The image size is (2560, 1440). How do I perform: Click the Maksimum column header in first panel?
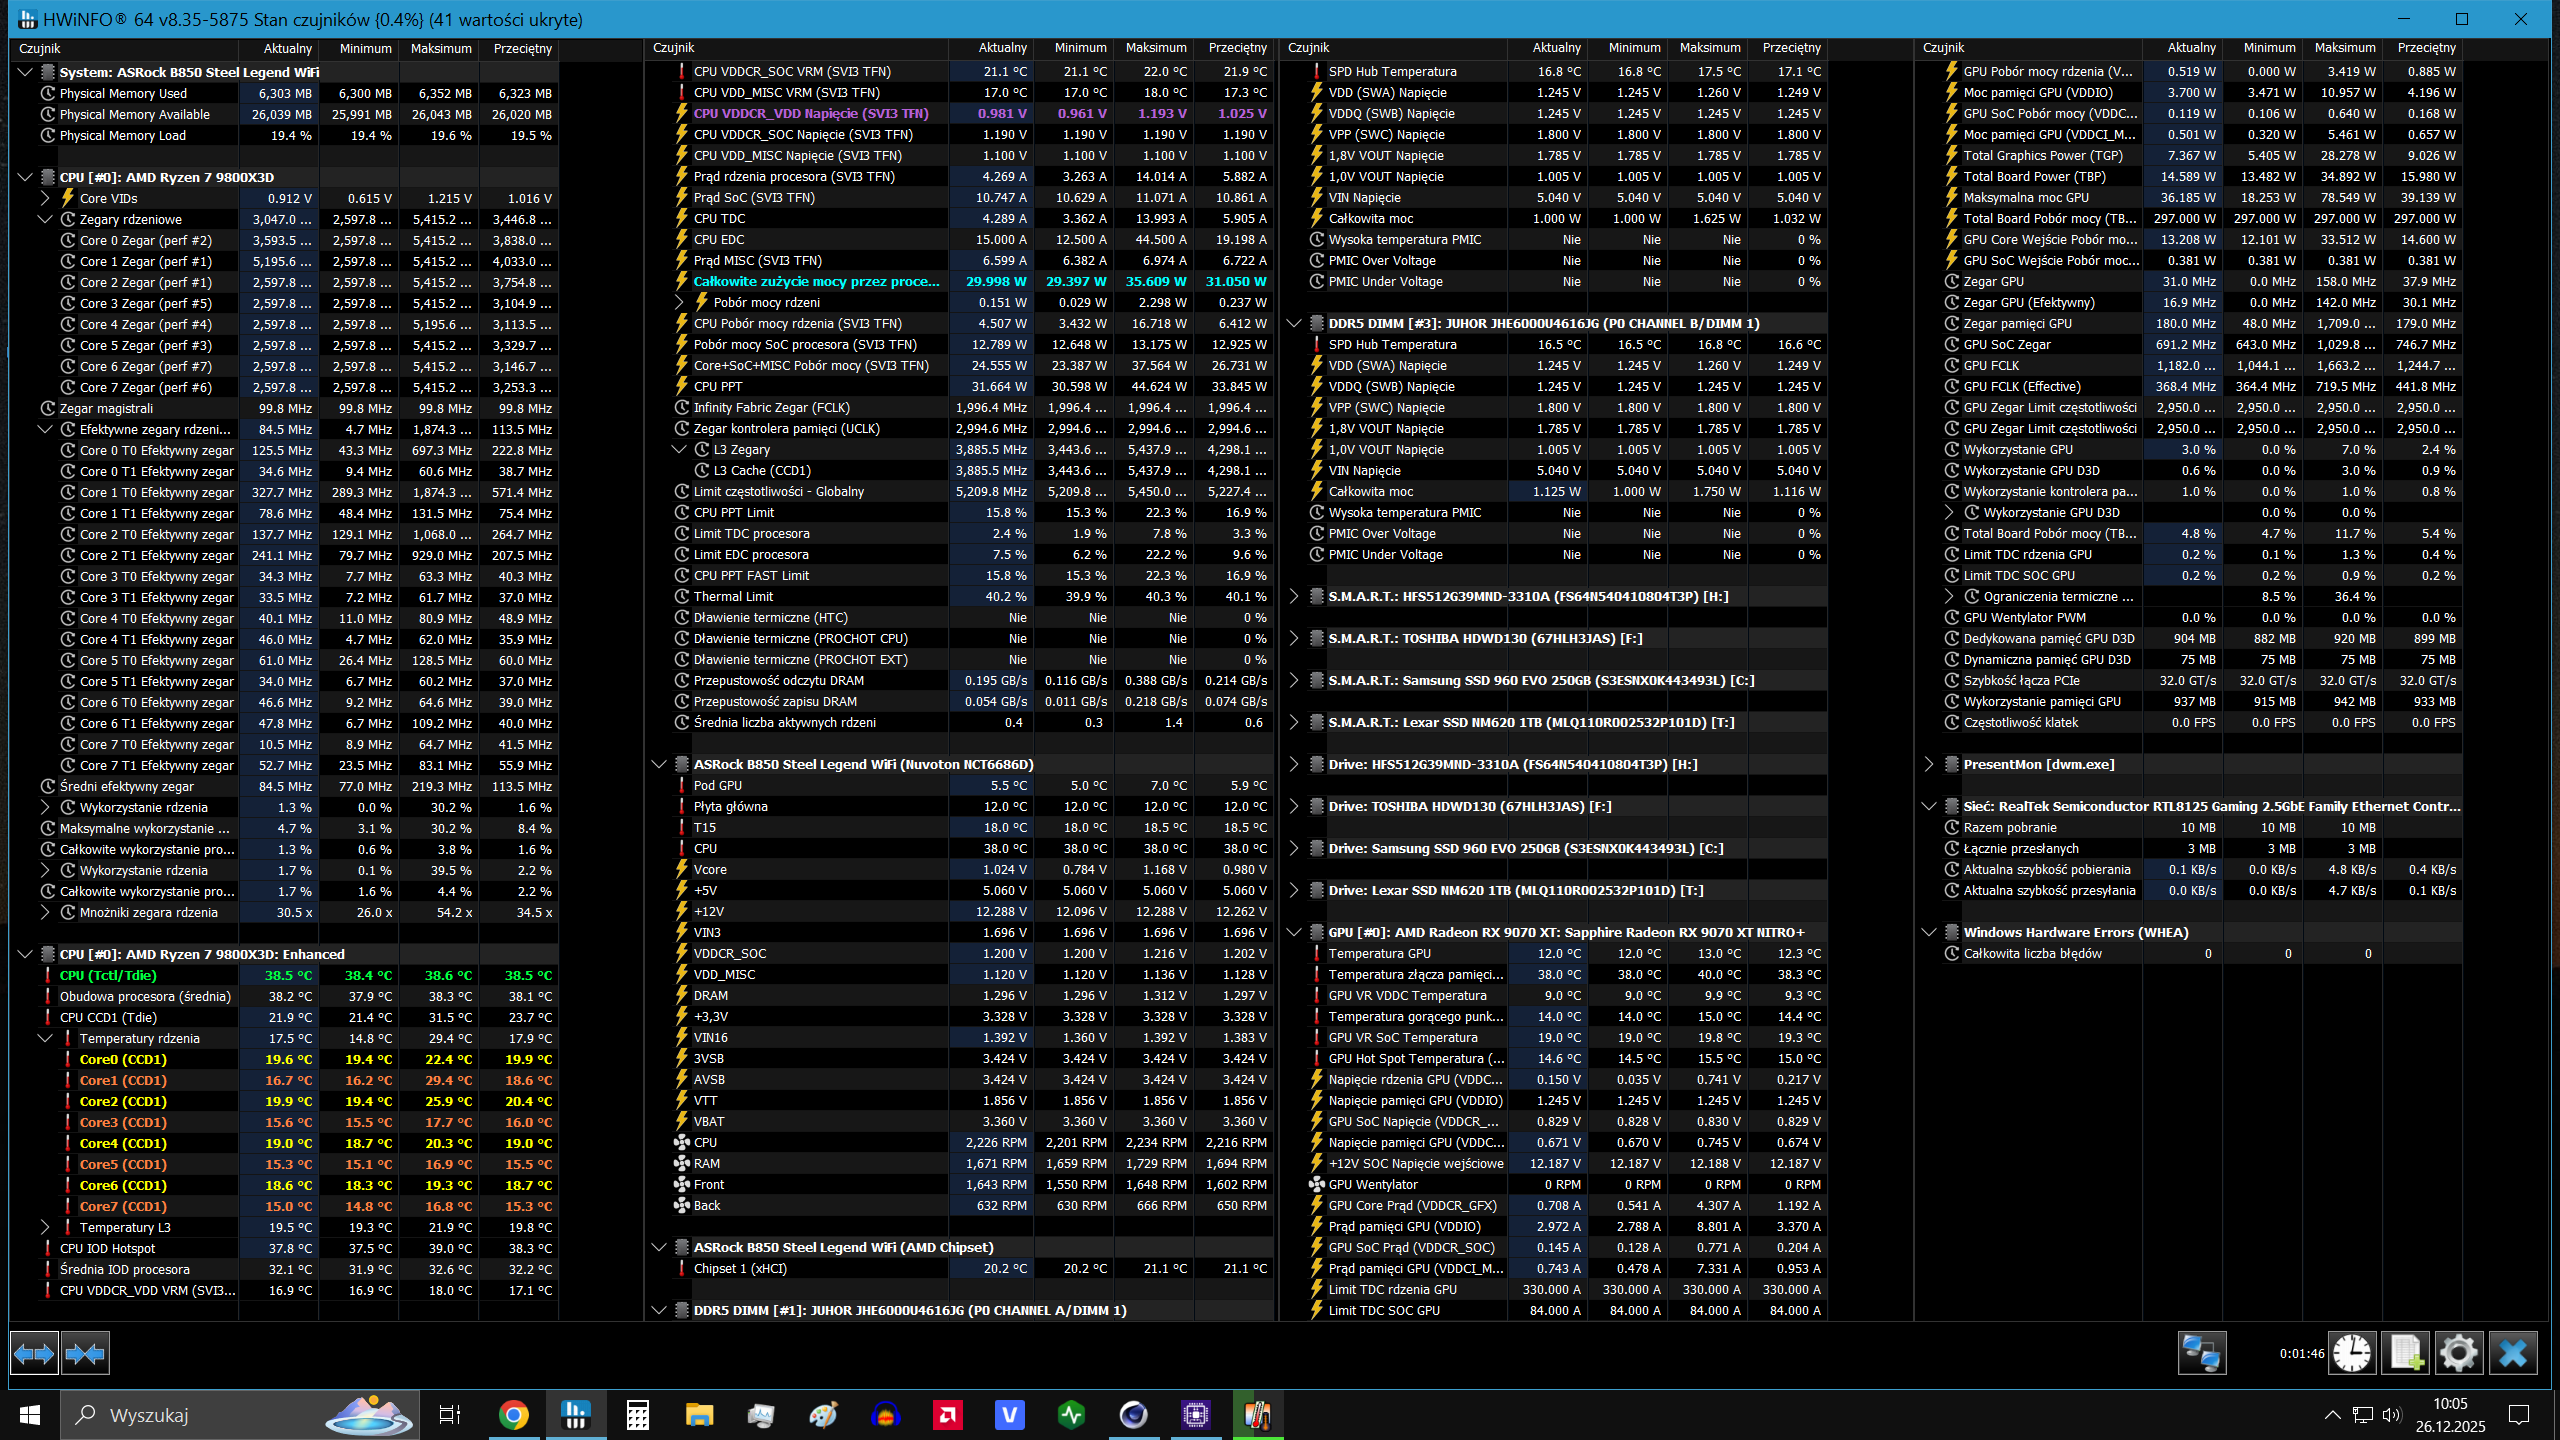(440, 48)
